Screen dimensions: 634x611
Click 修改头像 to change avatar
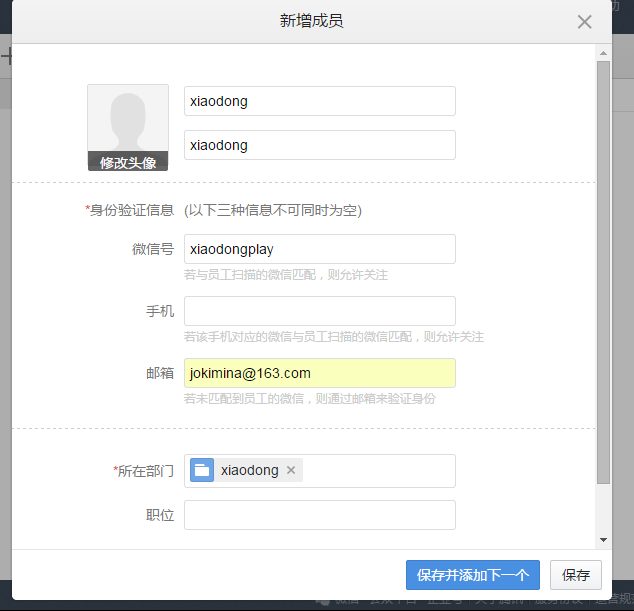[128, 163]
